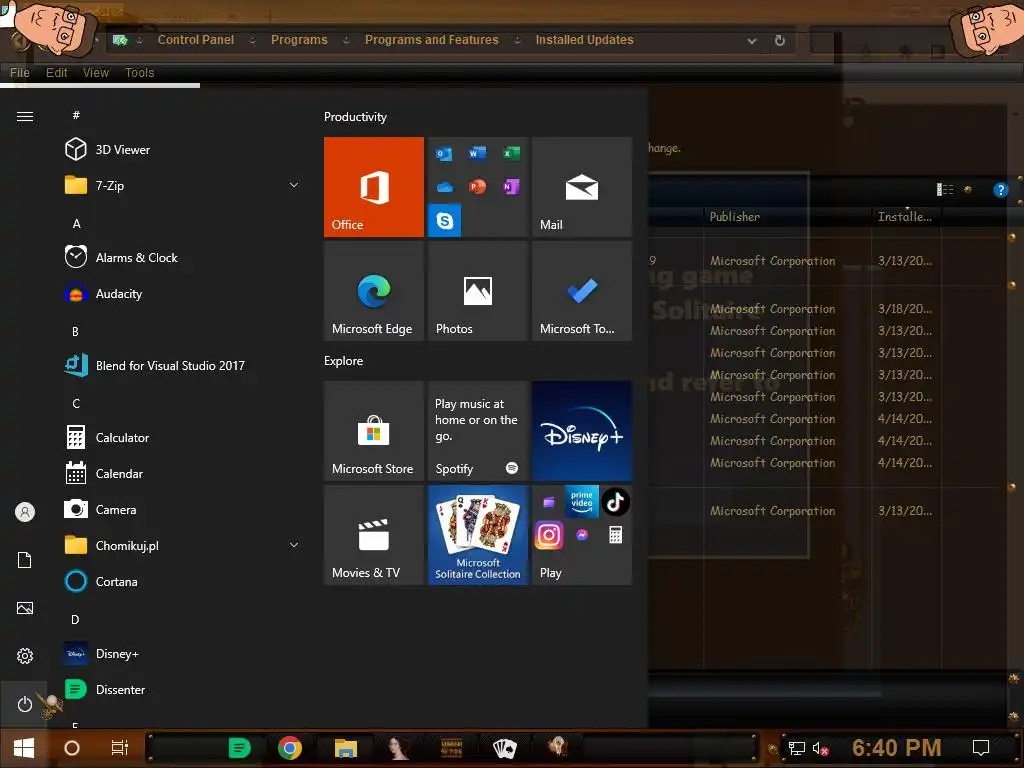
Task: Launch the Disney+ tile
Action: coord(582,431)
